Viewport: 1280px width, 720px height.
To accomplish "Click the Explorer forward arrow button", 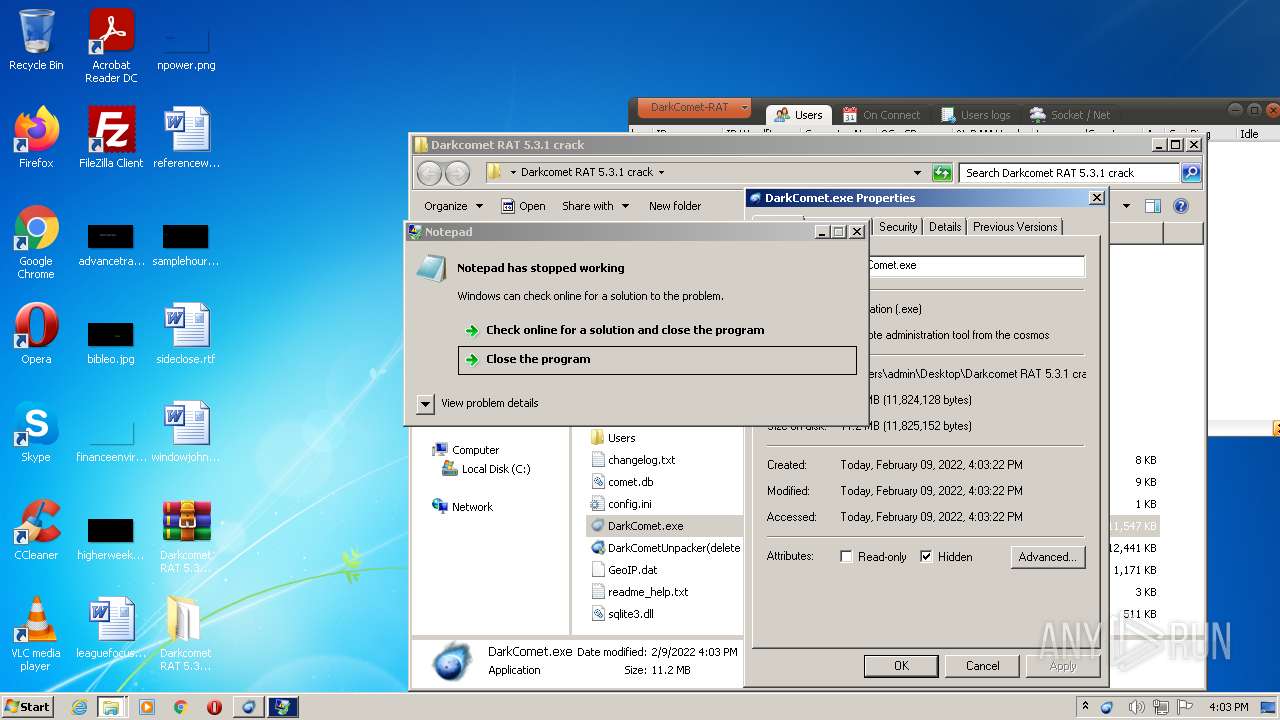I will pyautogui.click(x=457, y=173).
